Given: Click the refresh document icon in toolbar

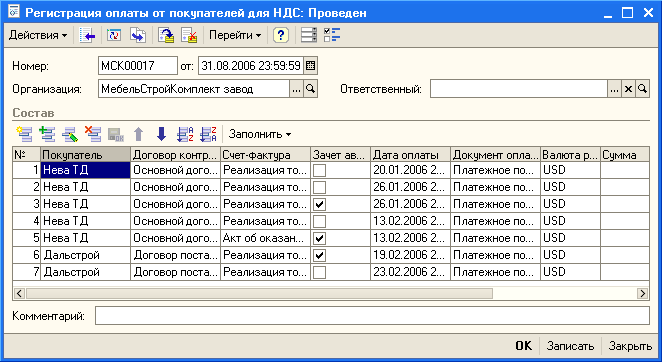Looking at the screenshot, I should coord(114,35).
